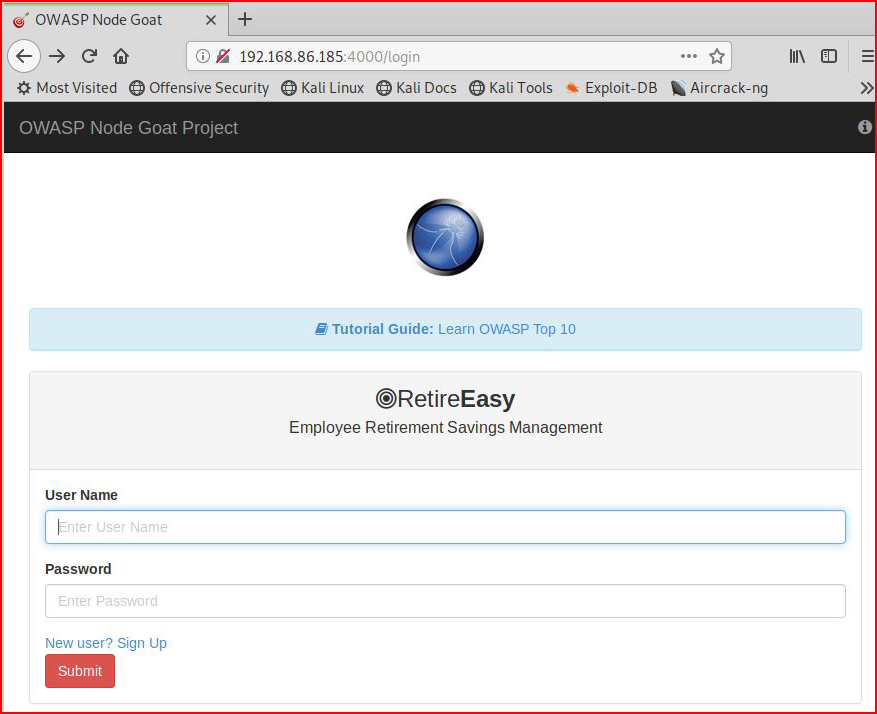Viewport: 877px width, 714px height.
Task: Click the forward navigation arrow
Action: coord(57,56)
